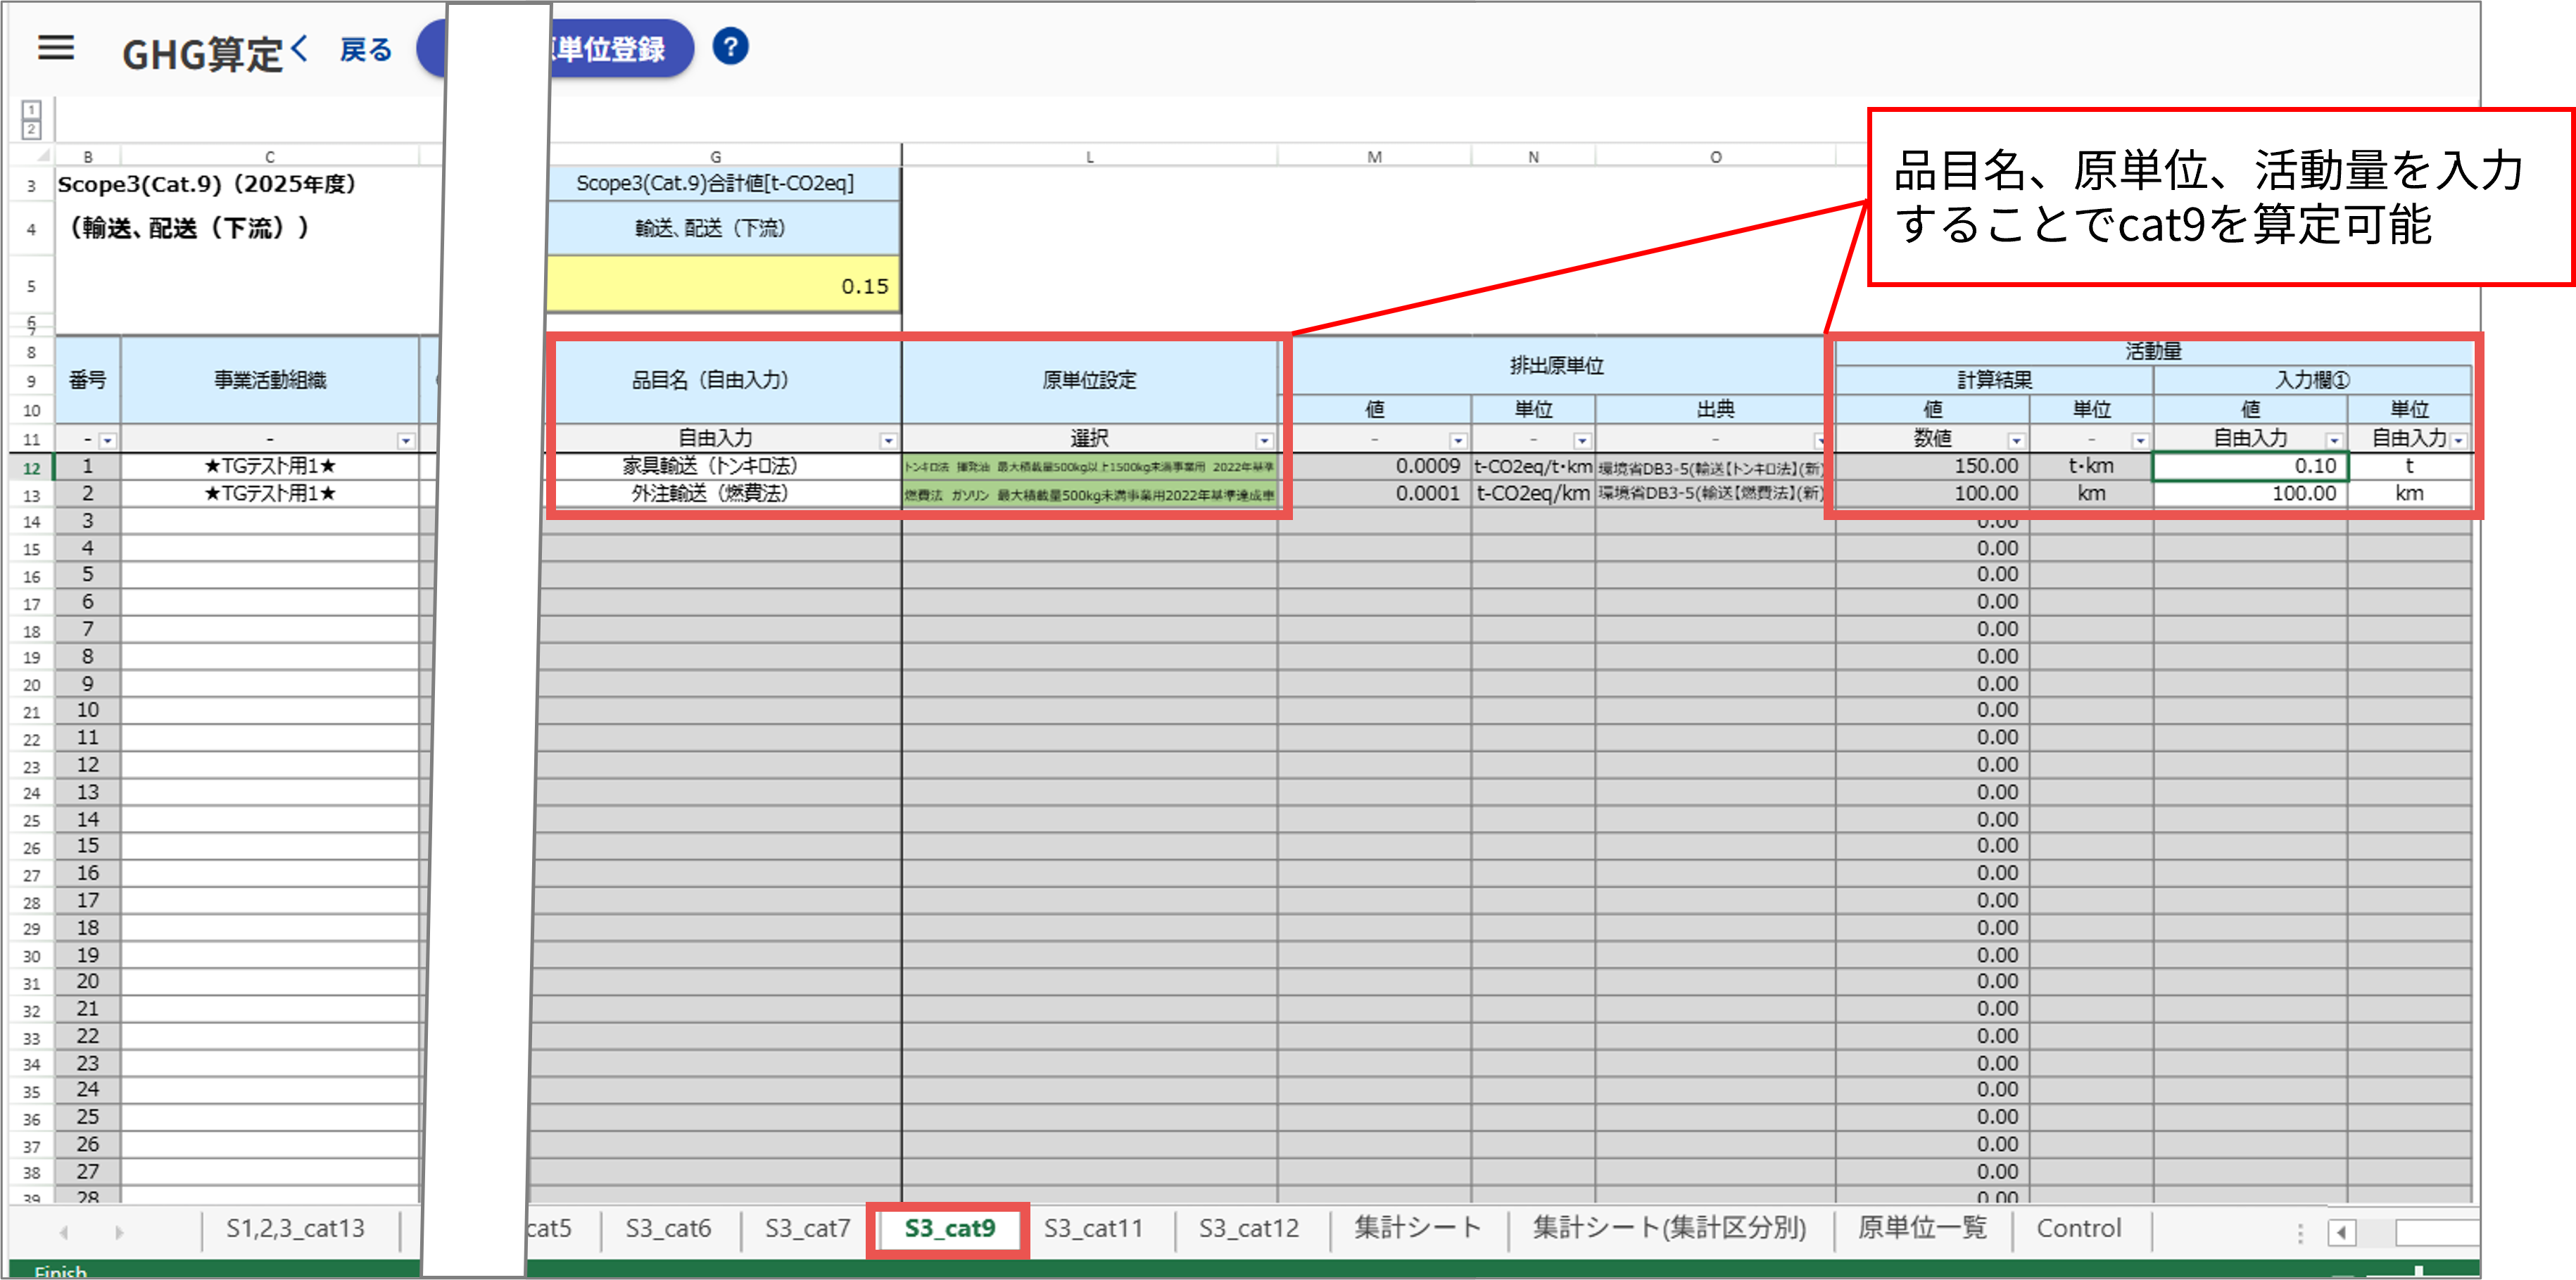The image size is (2576, 1280).
Task: Select green 原単位 cell for トンキロ法 row
Action: click(x=1089, y=466)
